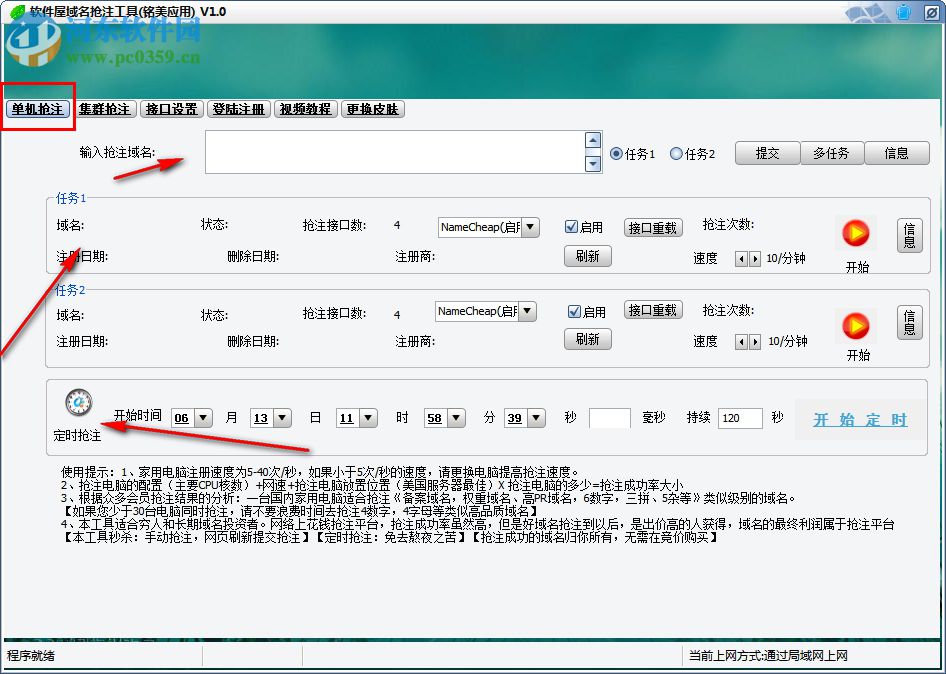The image size is (946, 674).
Task: Increase Task 1 speed with the stepper arrow
Action: pyautogui.click(x=754, y=258)
